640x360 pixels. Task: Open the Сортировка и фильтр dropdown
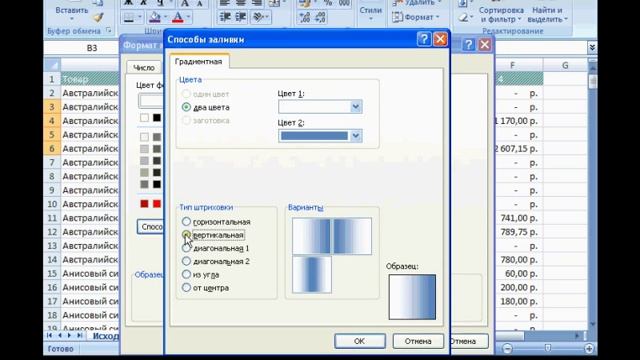click(x=501, y=14)
